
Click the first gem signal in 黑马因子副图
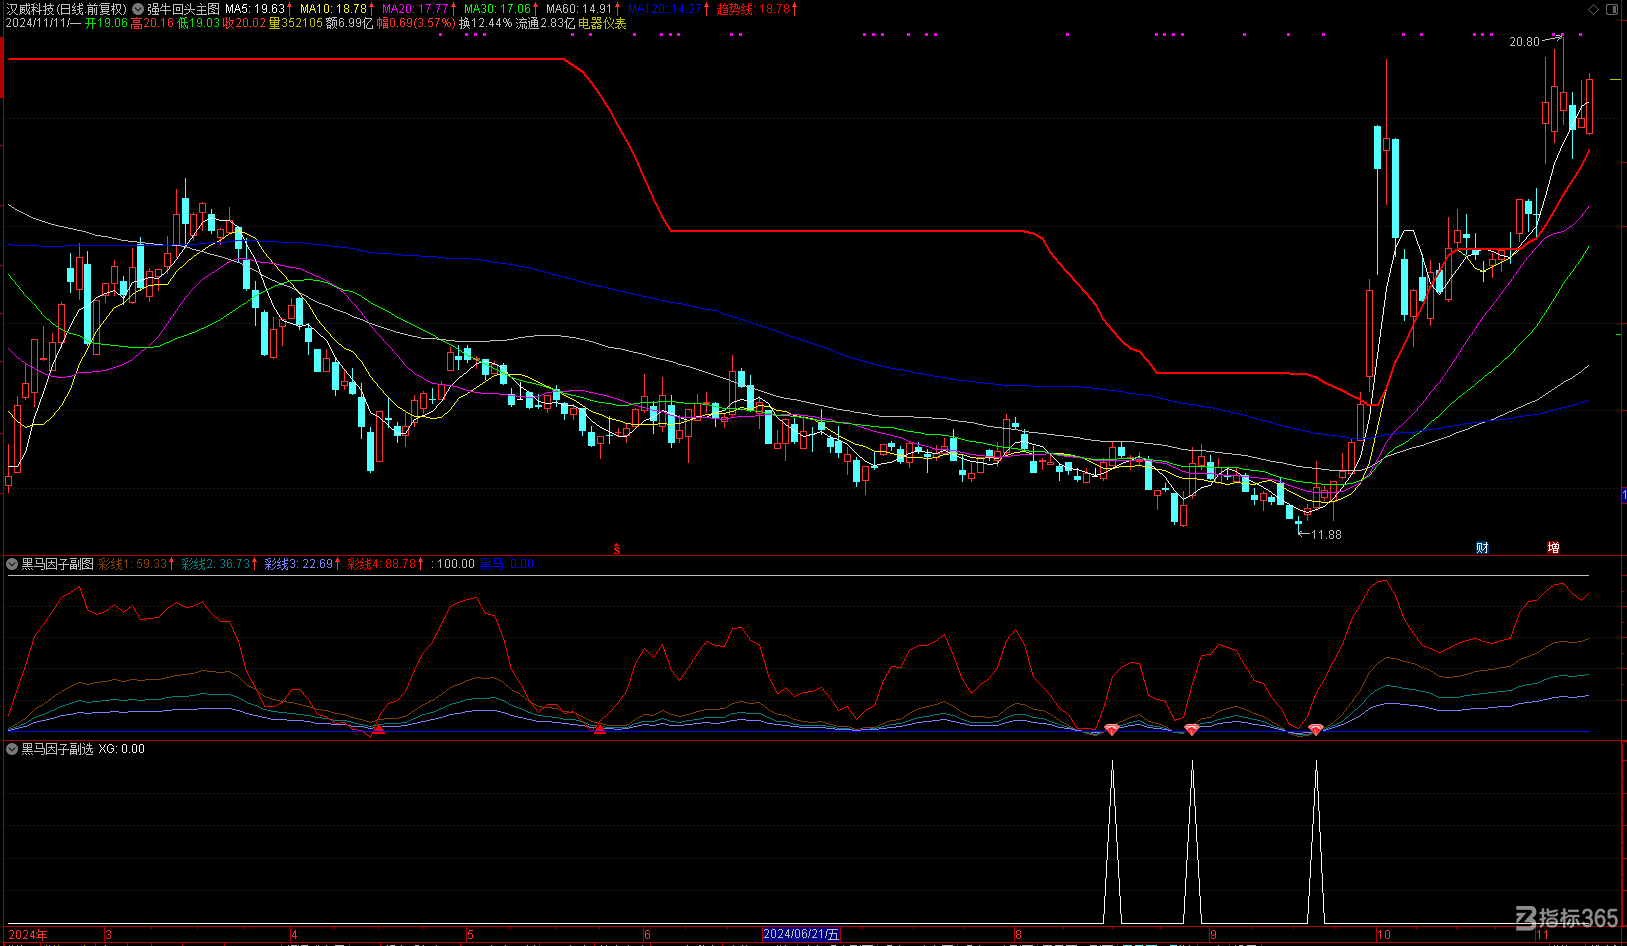pos(1111,730)
